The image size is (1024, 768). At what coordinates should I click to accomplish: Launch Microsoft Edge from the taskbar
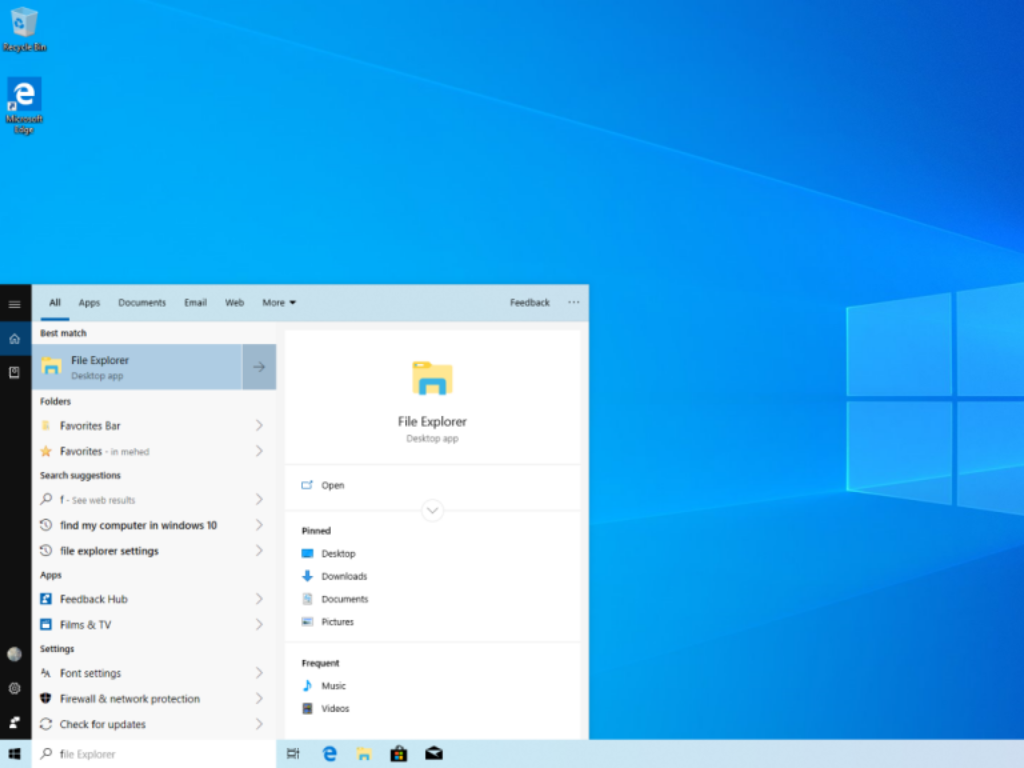(x=330, y=754)
